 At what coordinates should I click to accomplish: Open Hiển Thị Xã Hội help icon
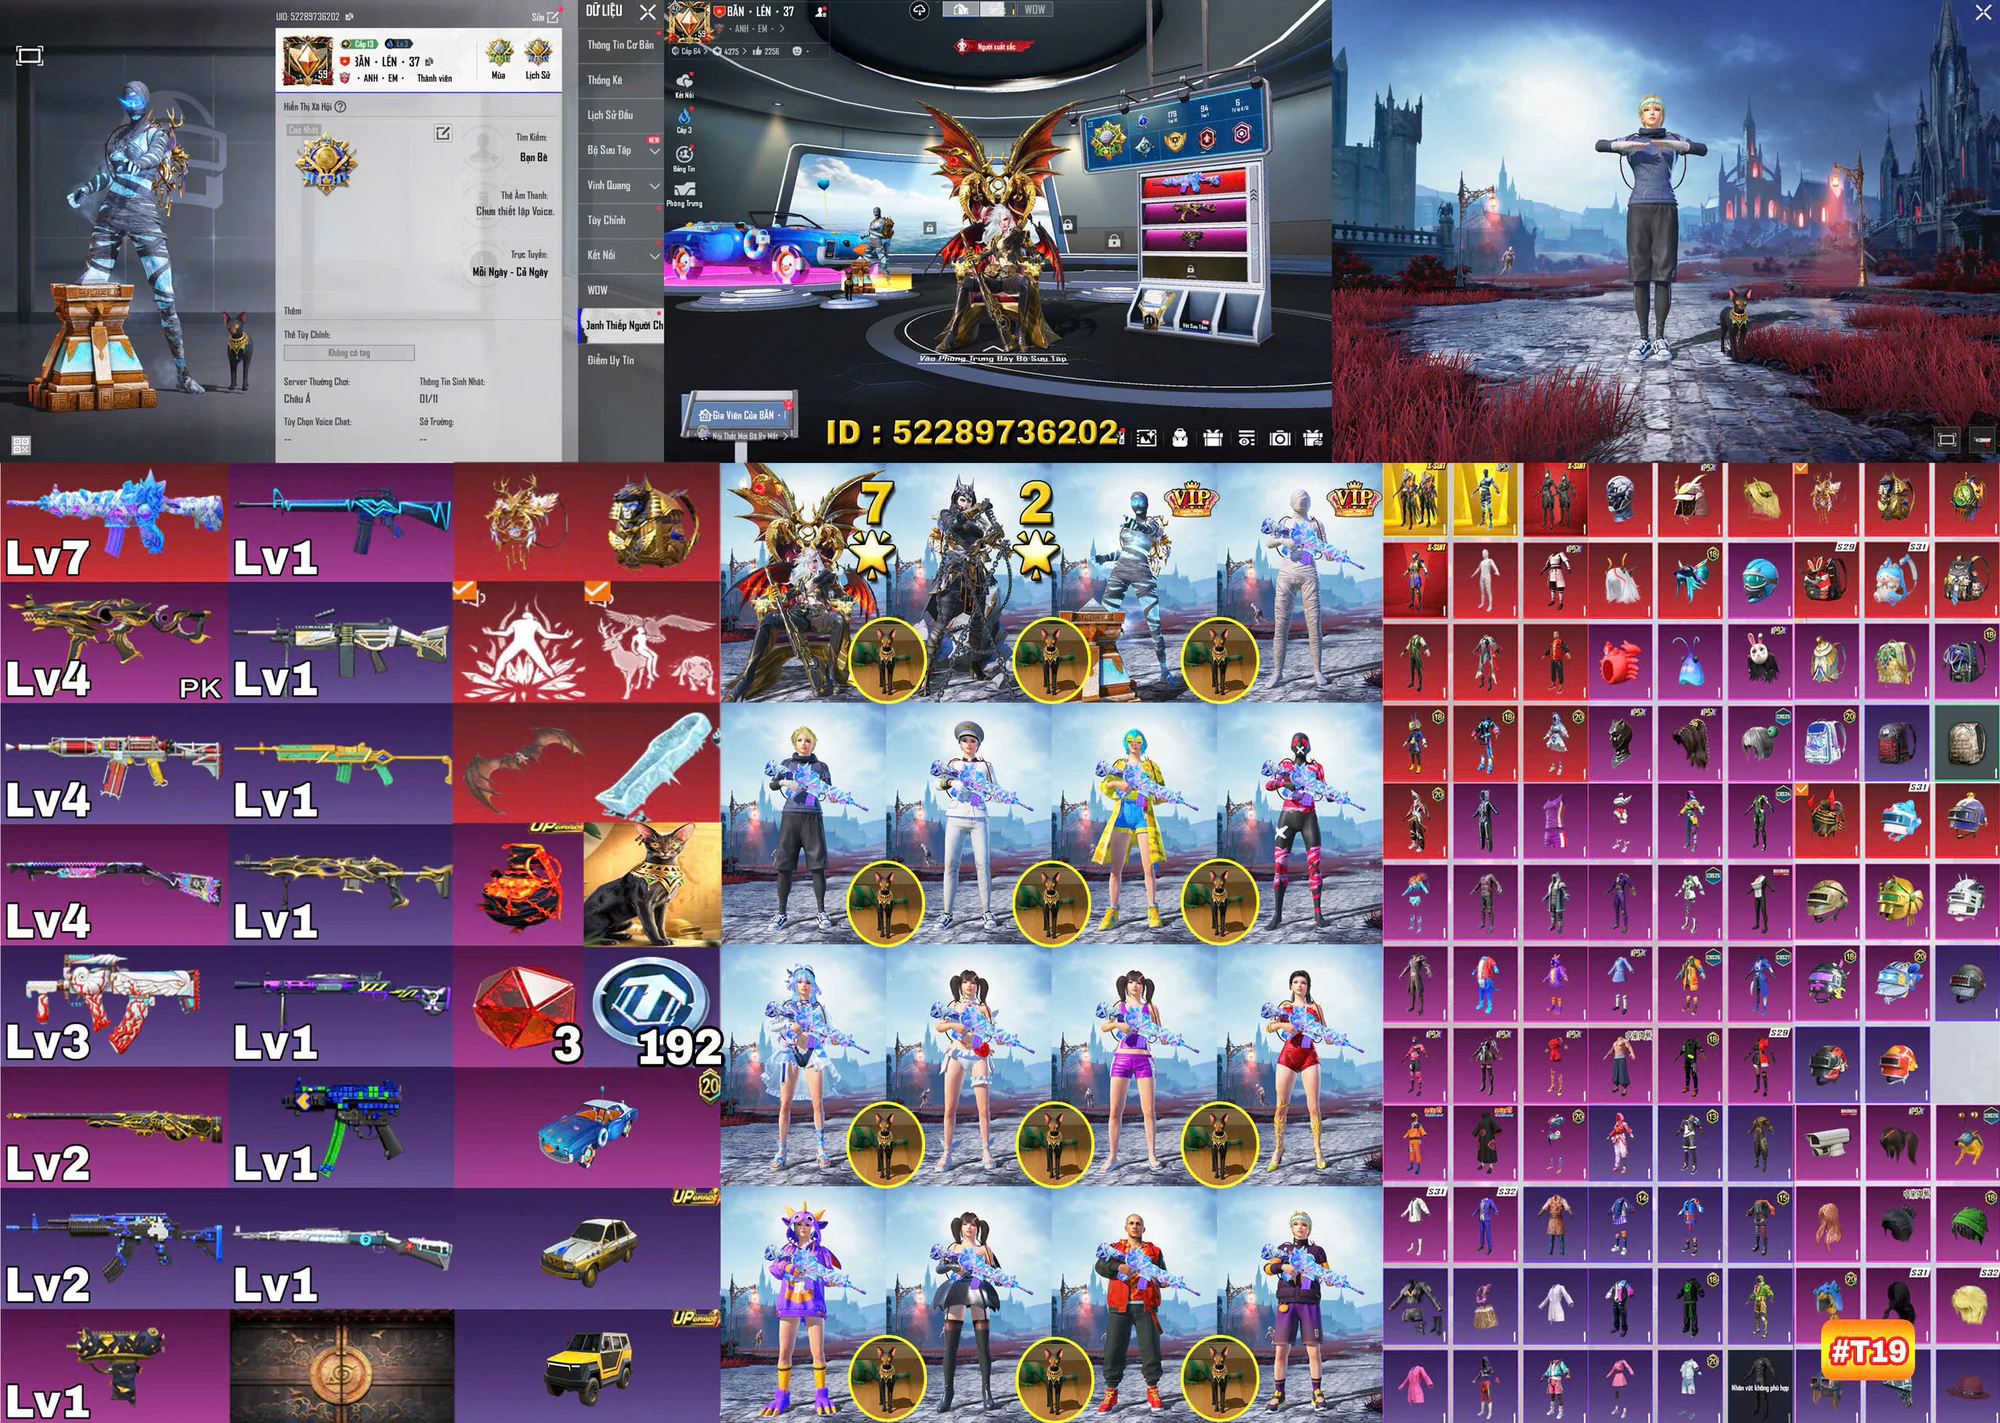pyautogui.click(x=340, y=107)
